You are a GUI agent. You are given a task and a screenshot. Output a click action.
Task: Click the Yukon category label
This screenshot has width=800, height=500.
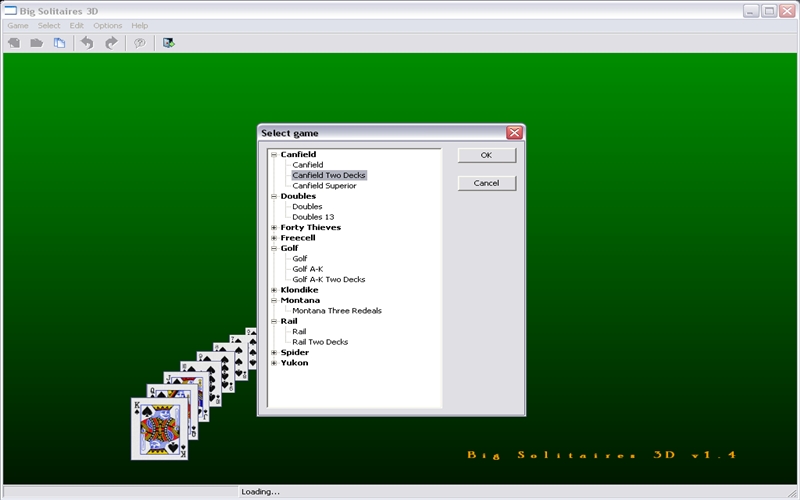coord(294,363)
